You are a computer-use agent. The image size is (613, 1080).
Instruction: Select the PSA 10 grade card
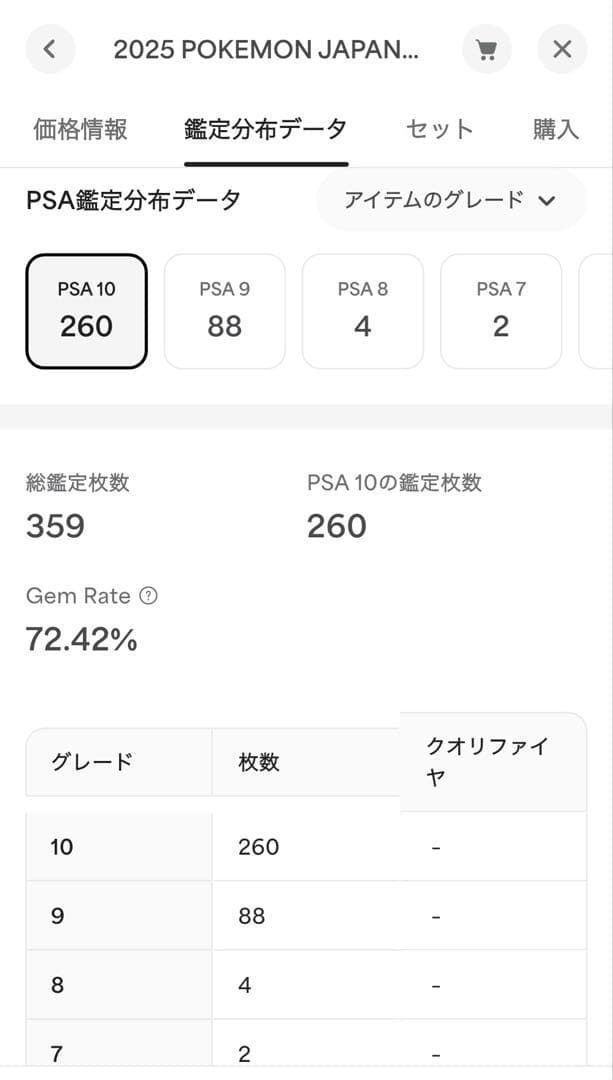[x=85, y=311]
